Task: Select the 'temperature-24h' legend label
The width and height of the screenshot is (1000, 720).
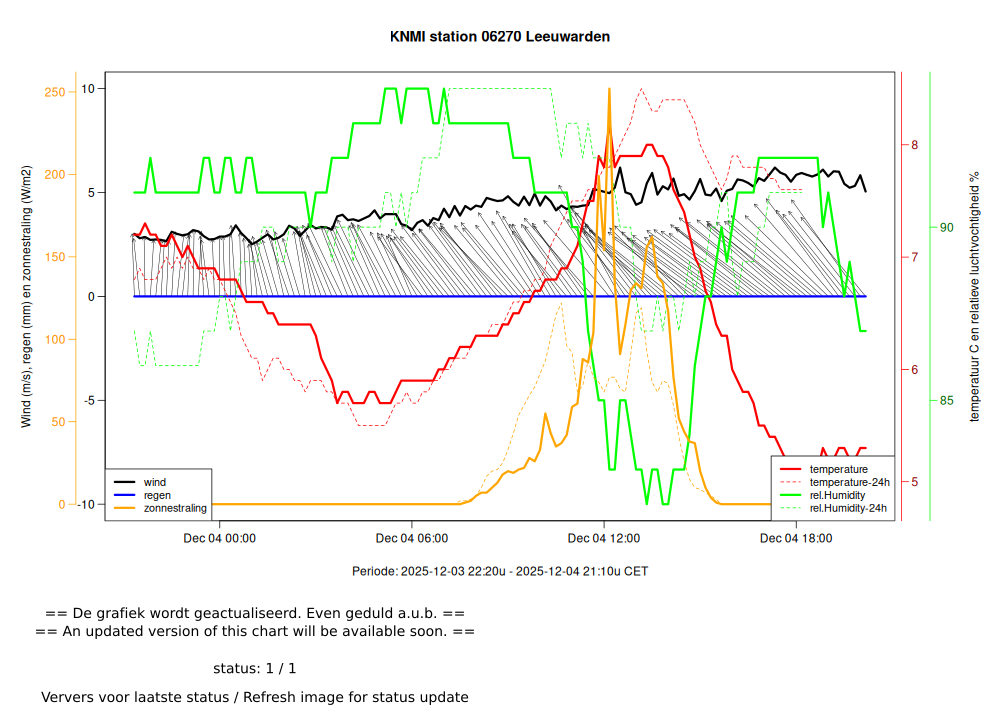Action: click(849, 482)
